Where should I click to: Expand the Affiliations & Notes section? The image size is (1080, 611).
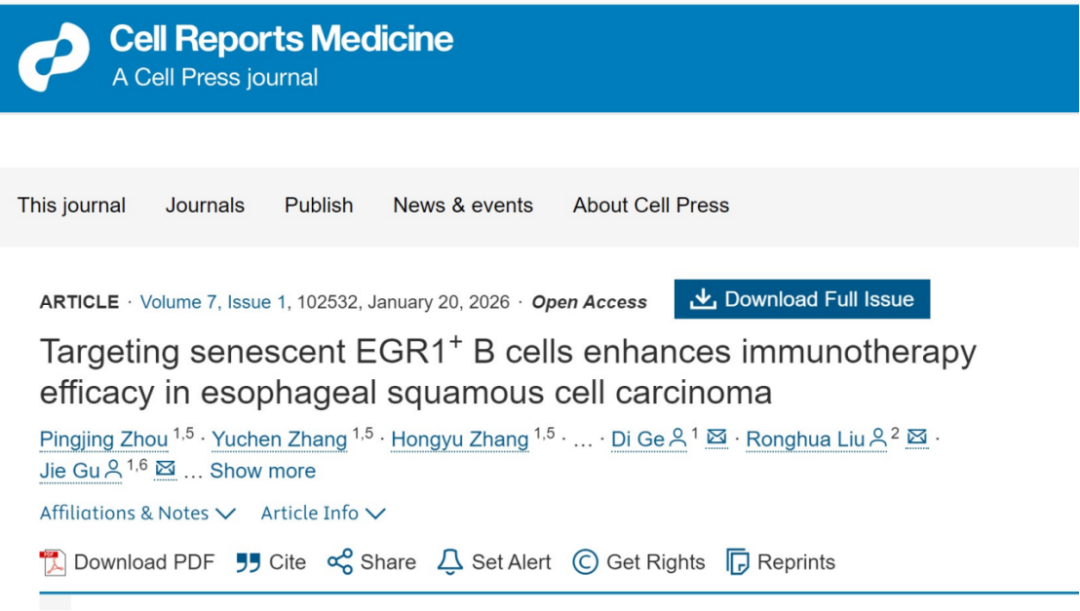137,513
